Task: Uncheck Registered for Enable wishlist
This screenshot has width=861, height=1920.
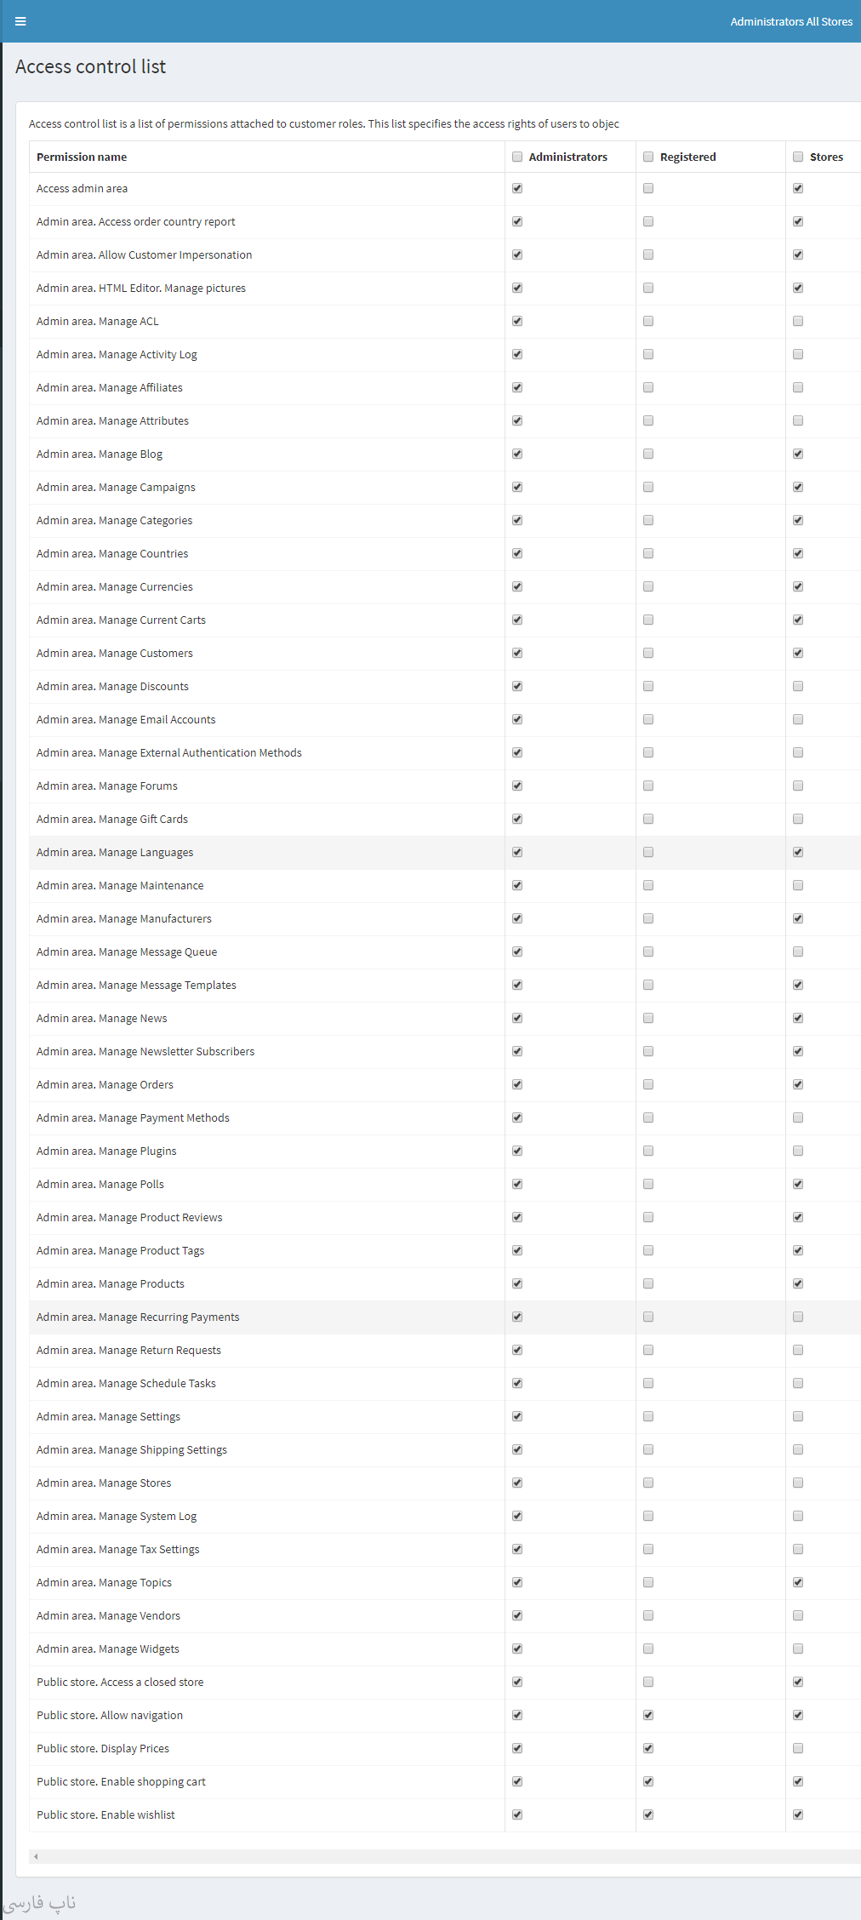Action: (648, 1815)
